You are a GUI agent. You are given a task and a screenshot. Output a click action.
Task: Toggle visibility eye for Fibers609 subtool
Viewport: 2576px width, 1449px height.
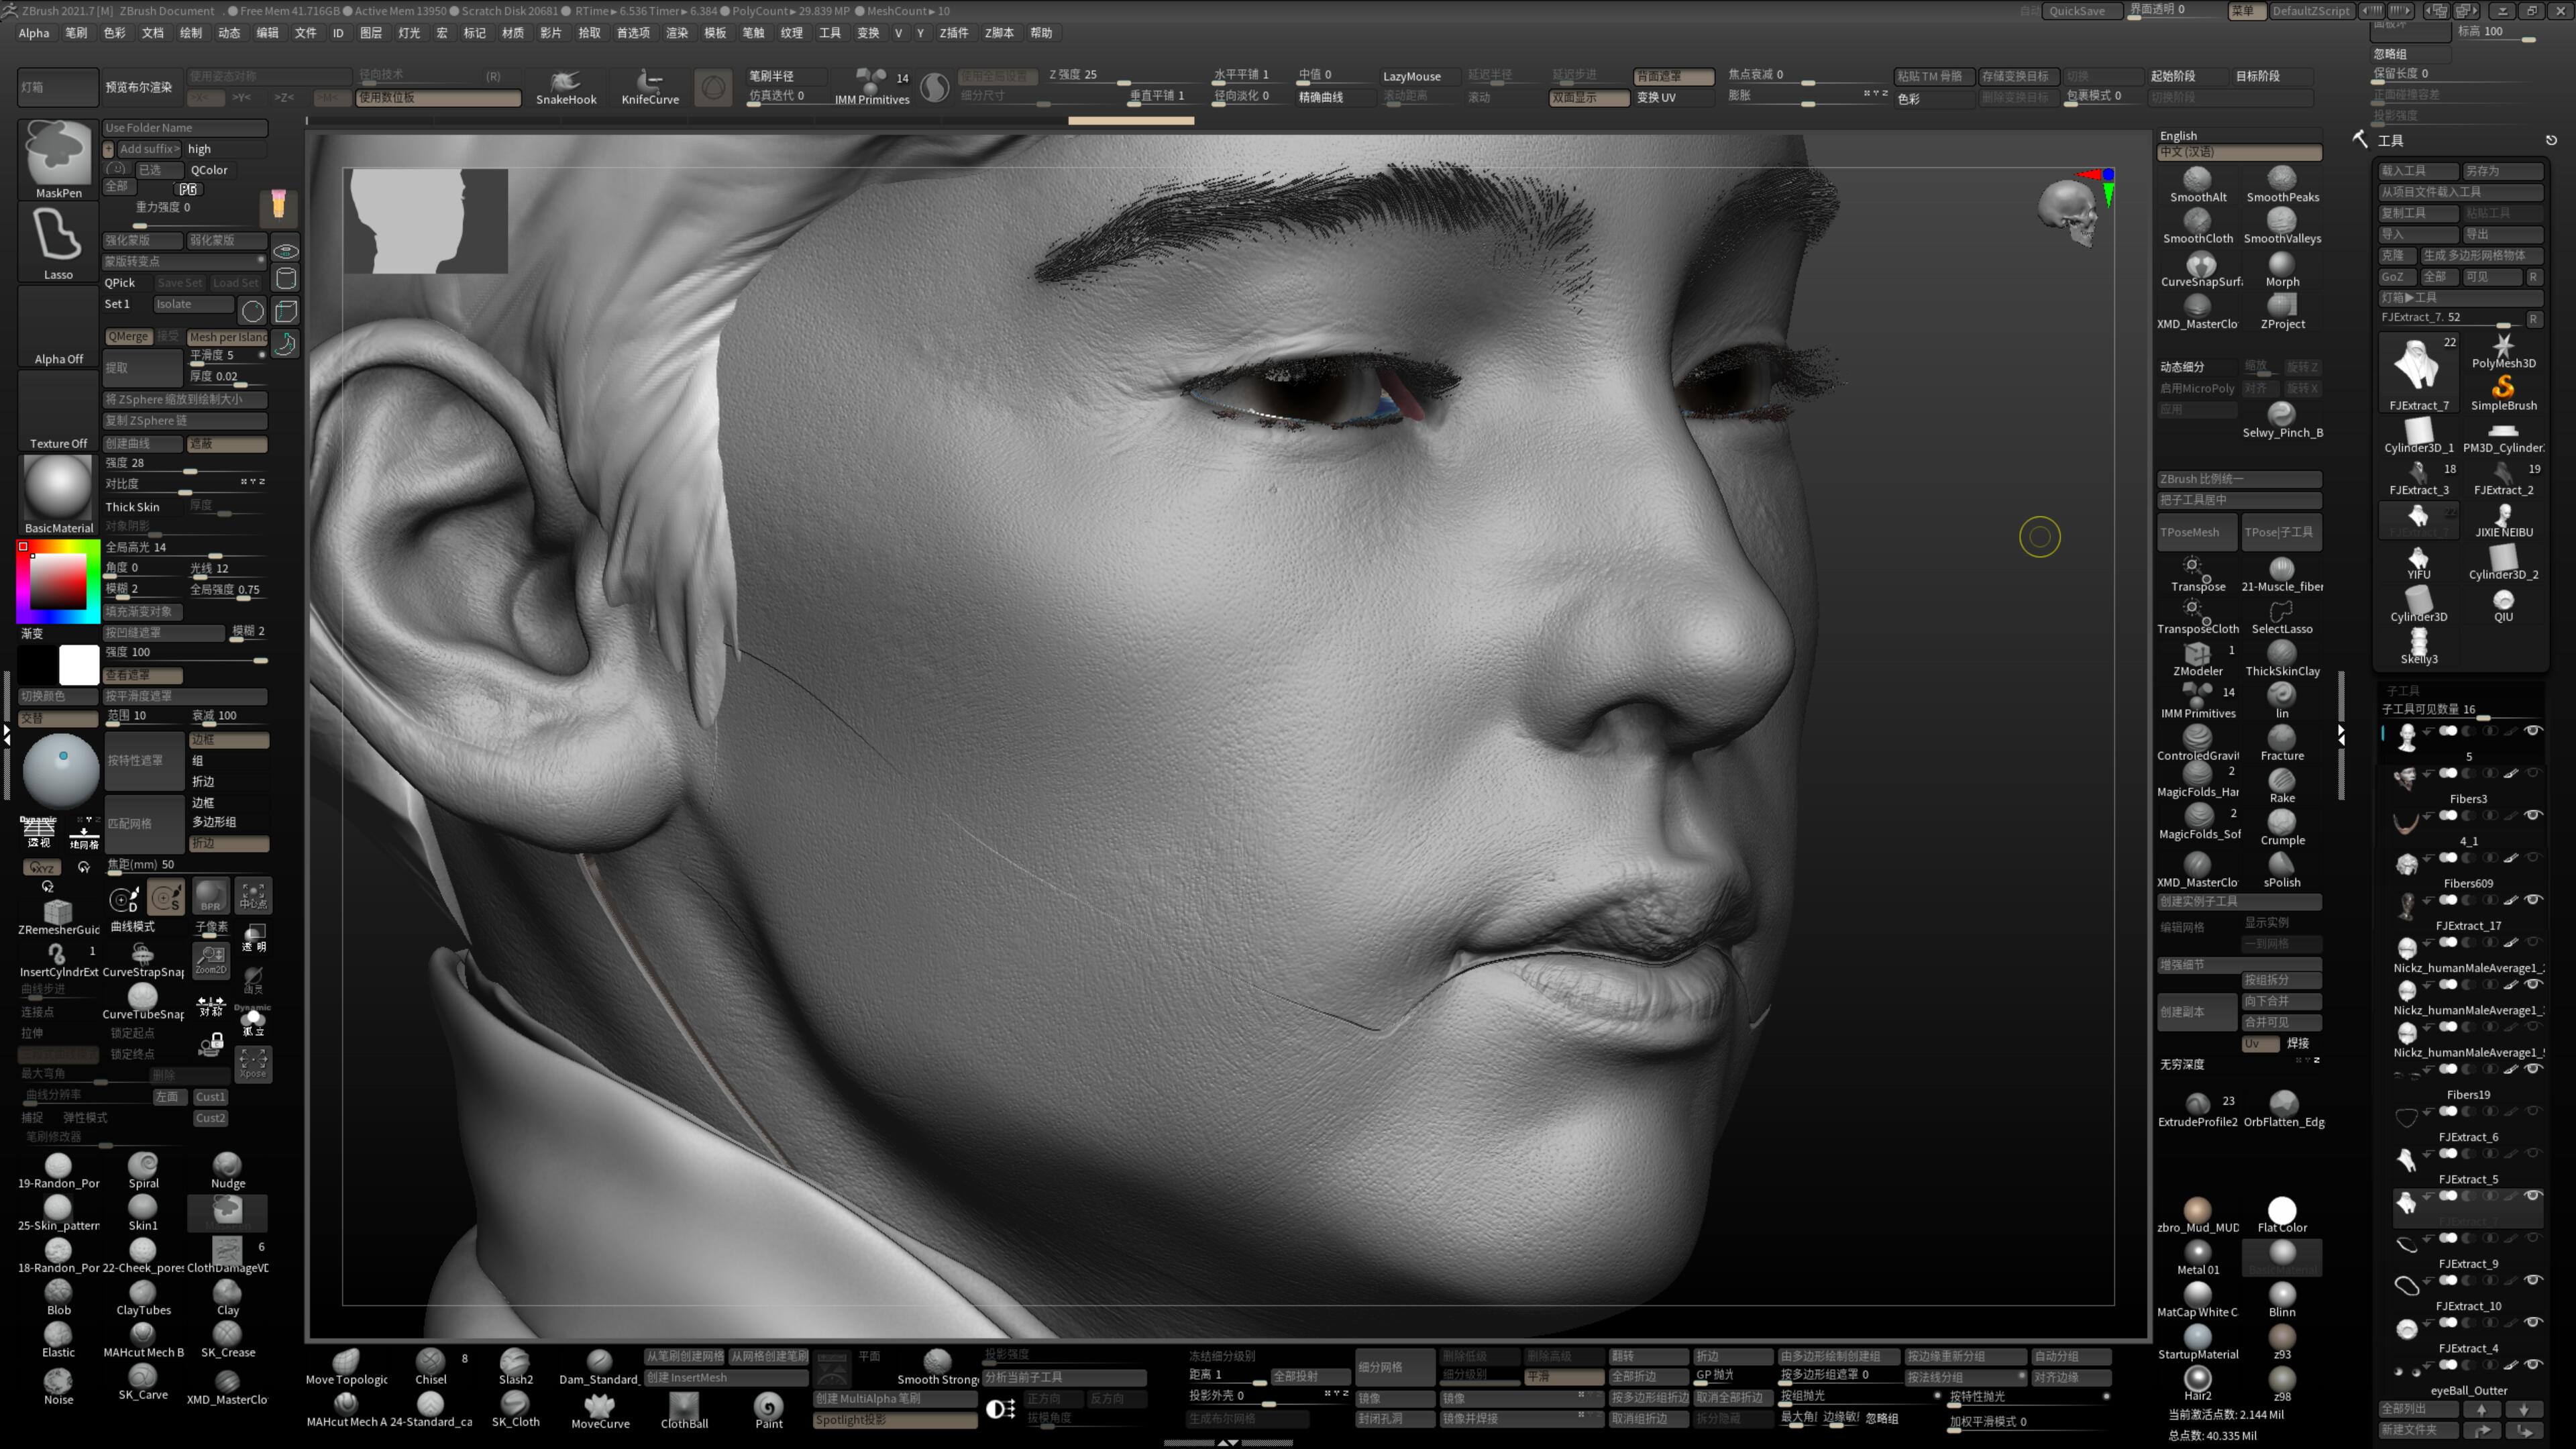point(2532,858)
